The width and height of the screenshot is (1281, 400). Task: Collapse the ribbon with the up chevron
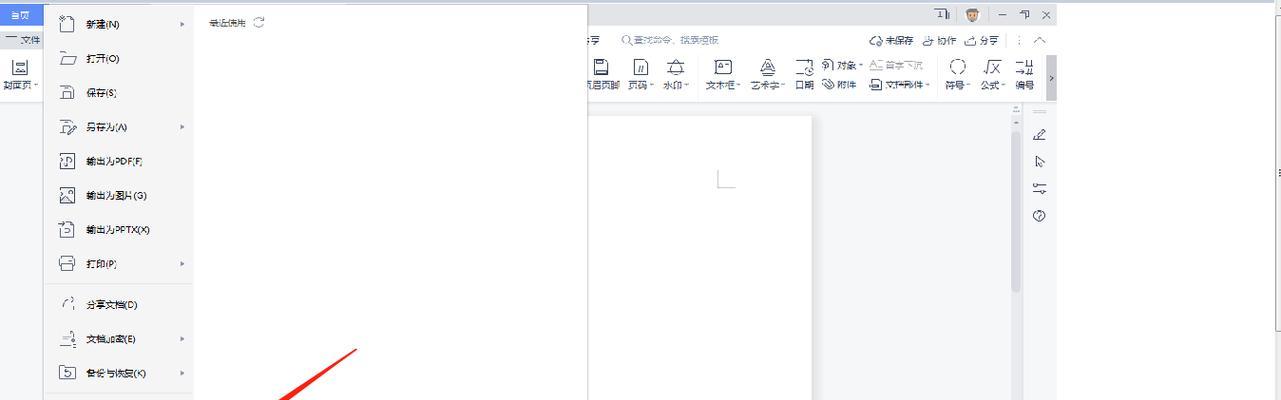1040,40
